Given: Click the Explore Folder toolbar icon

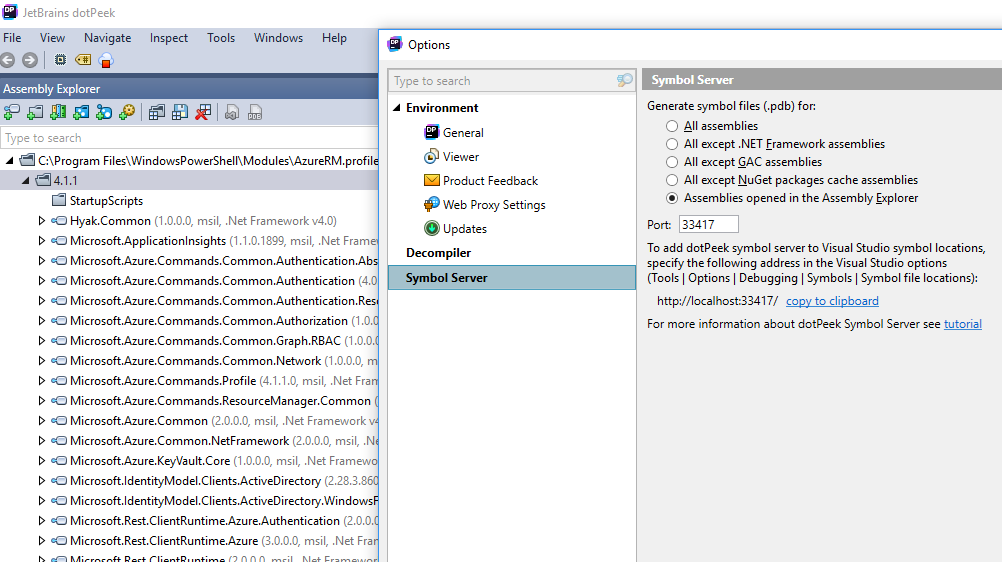Looking at the screenshot, I should (35, 113).
